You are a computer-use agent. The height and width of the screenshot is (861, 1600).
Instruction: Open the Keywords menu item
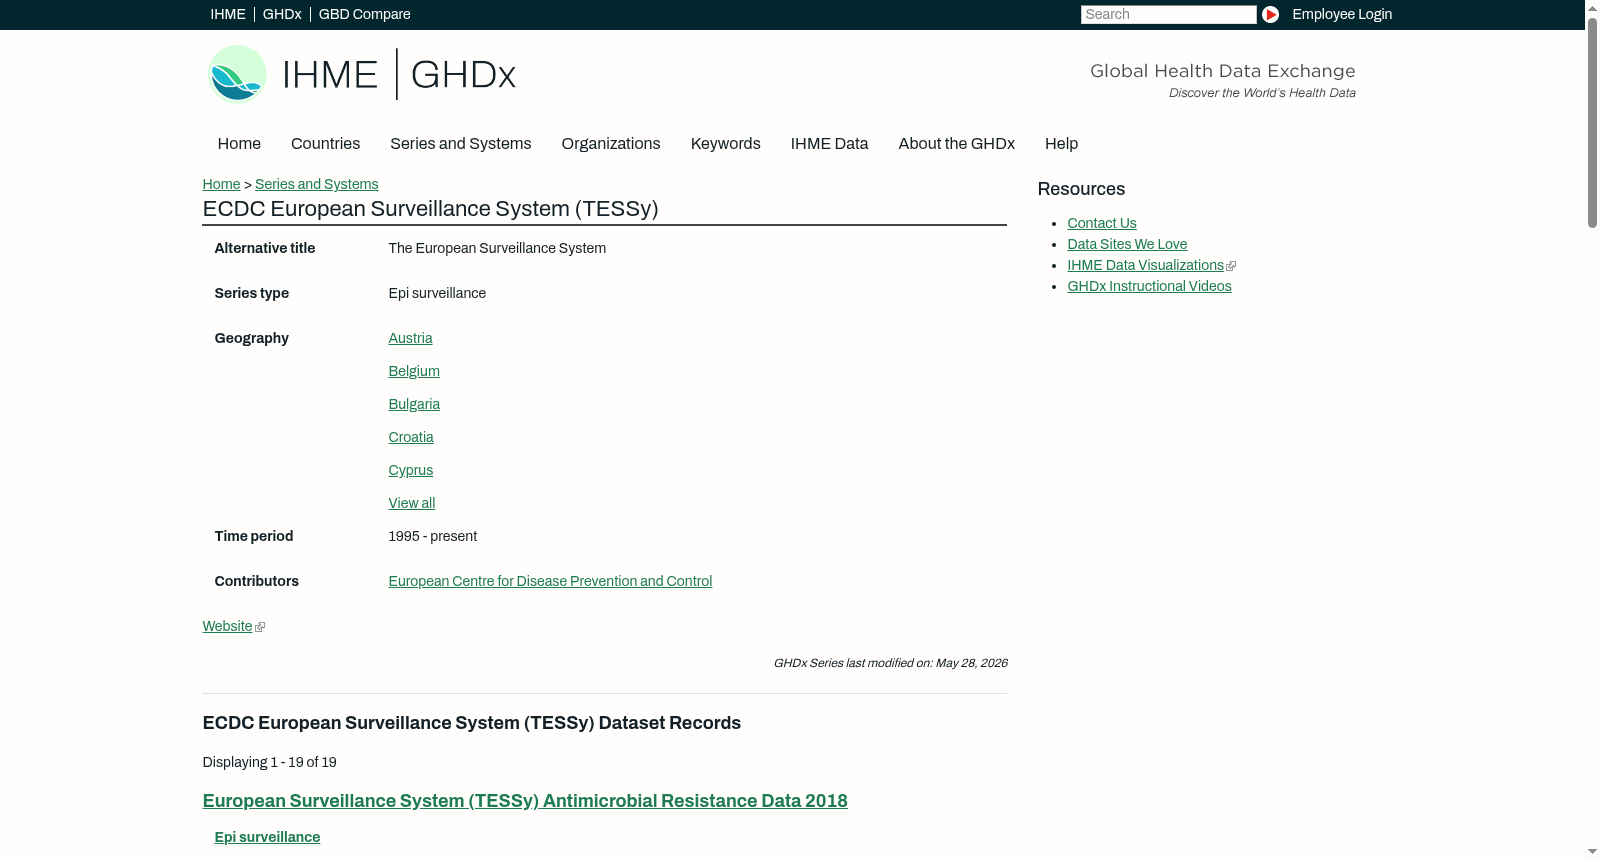pyautogui.click(x=726, y=144)
